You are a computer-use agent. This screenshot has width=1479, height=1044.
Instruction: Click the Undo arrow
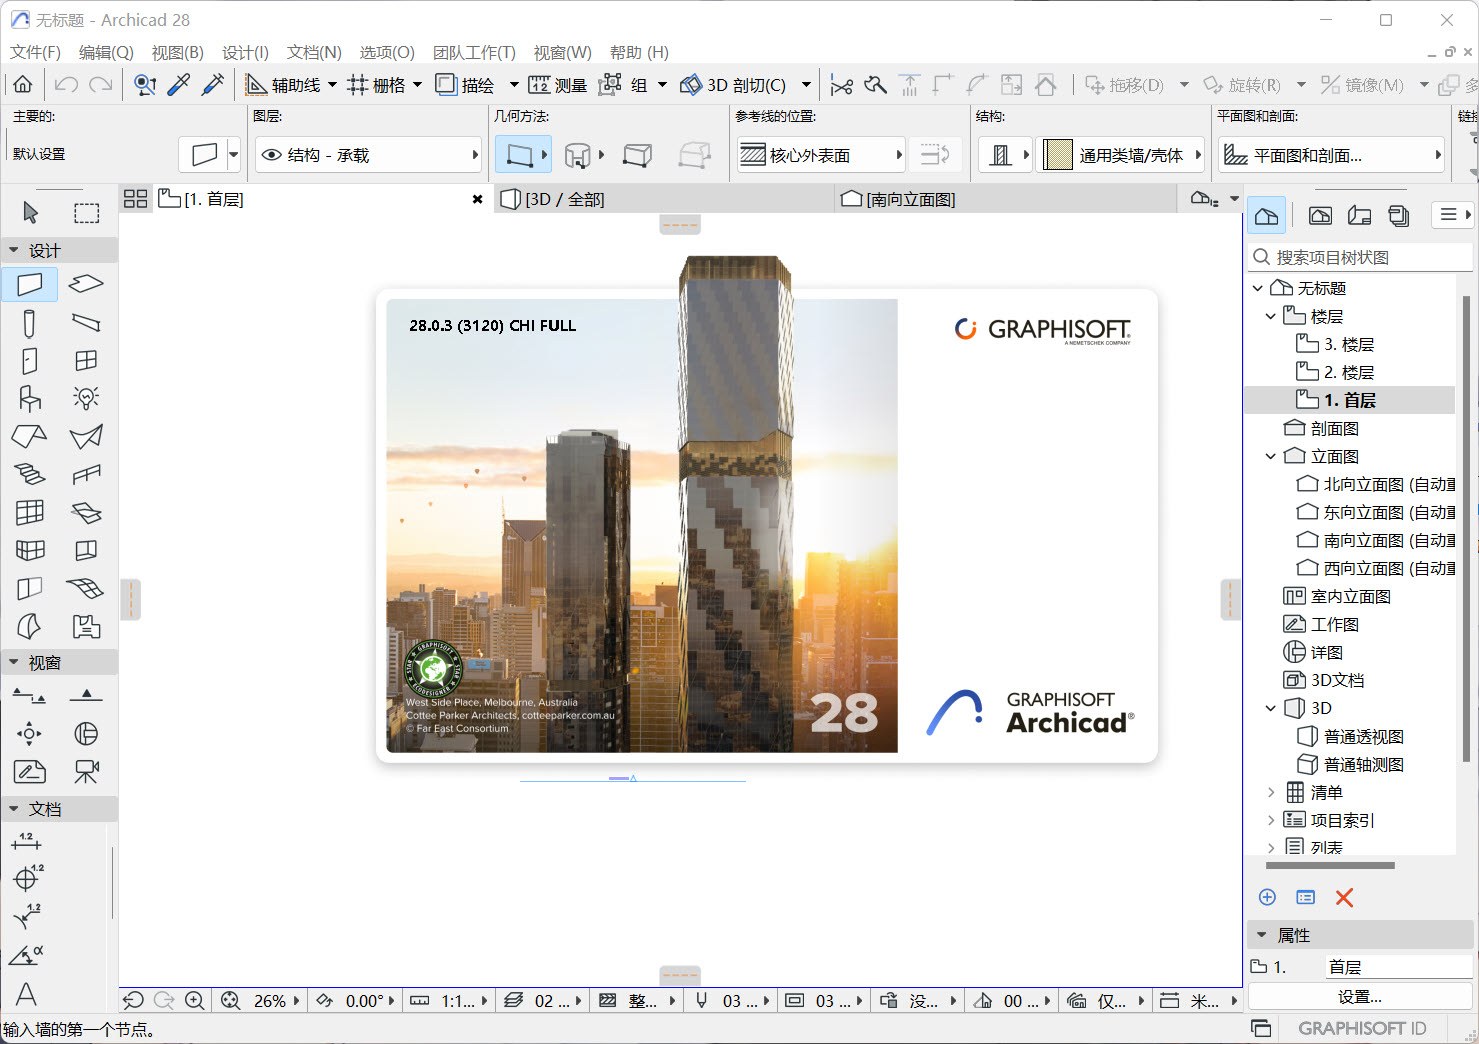click(x=66, y=85)
